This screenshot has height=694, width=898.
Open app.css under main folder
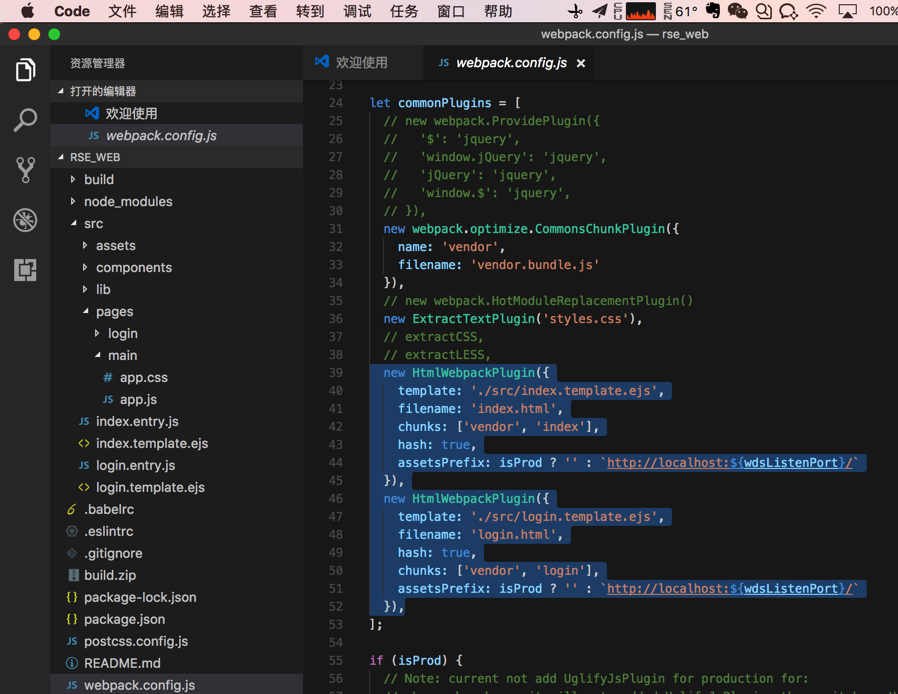pyautogui.click(x=143, y=377)
